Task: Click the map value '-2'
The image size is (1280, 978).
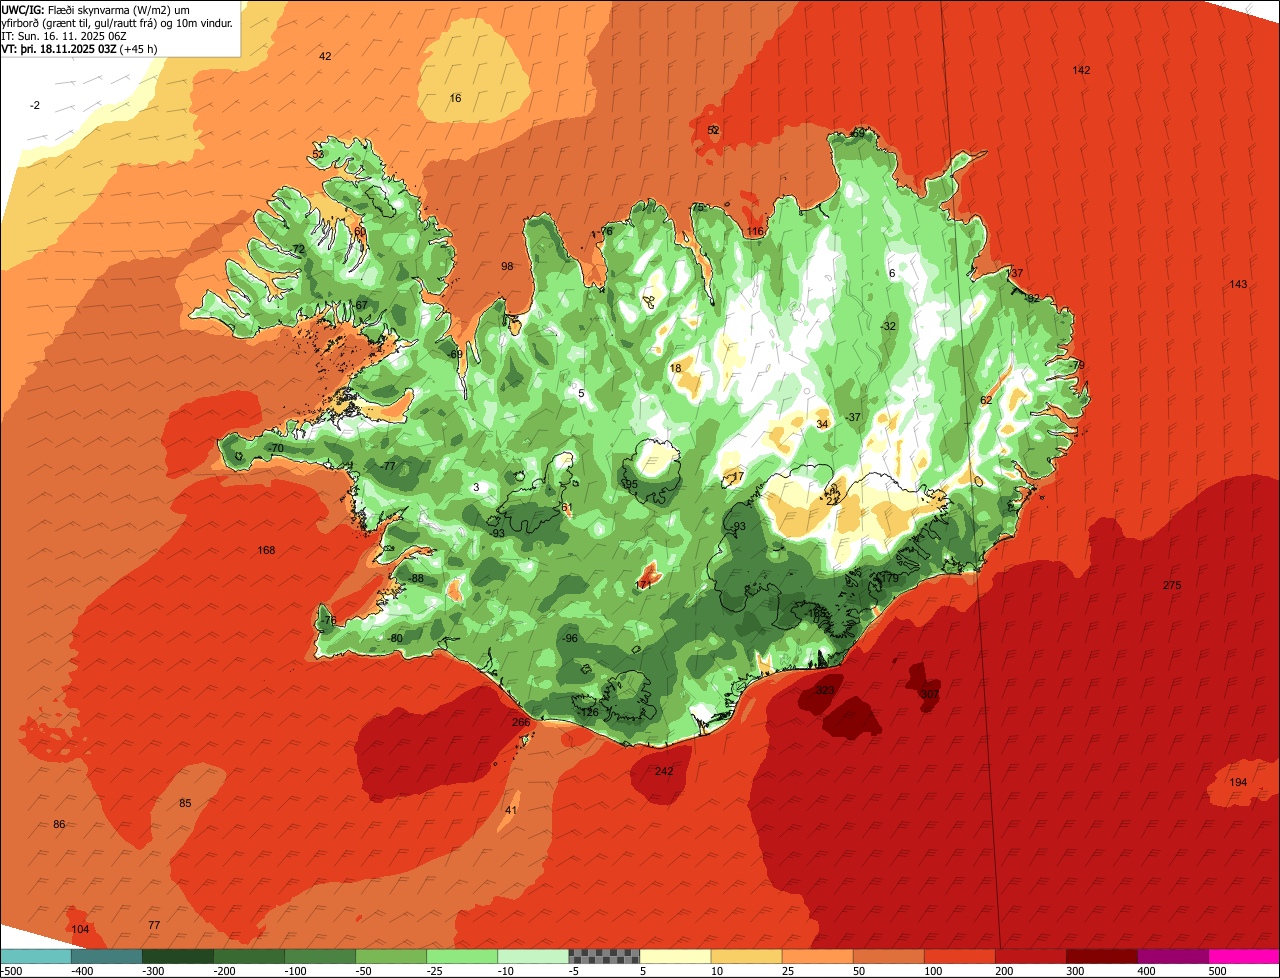Action: click(35, 105)
